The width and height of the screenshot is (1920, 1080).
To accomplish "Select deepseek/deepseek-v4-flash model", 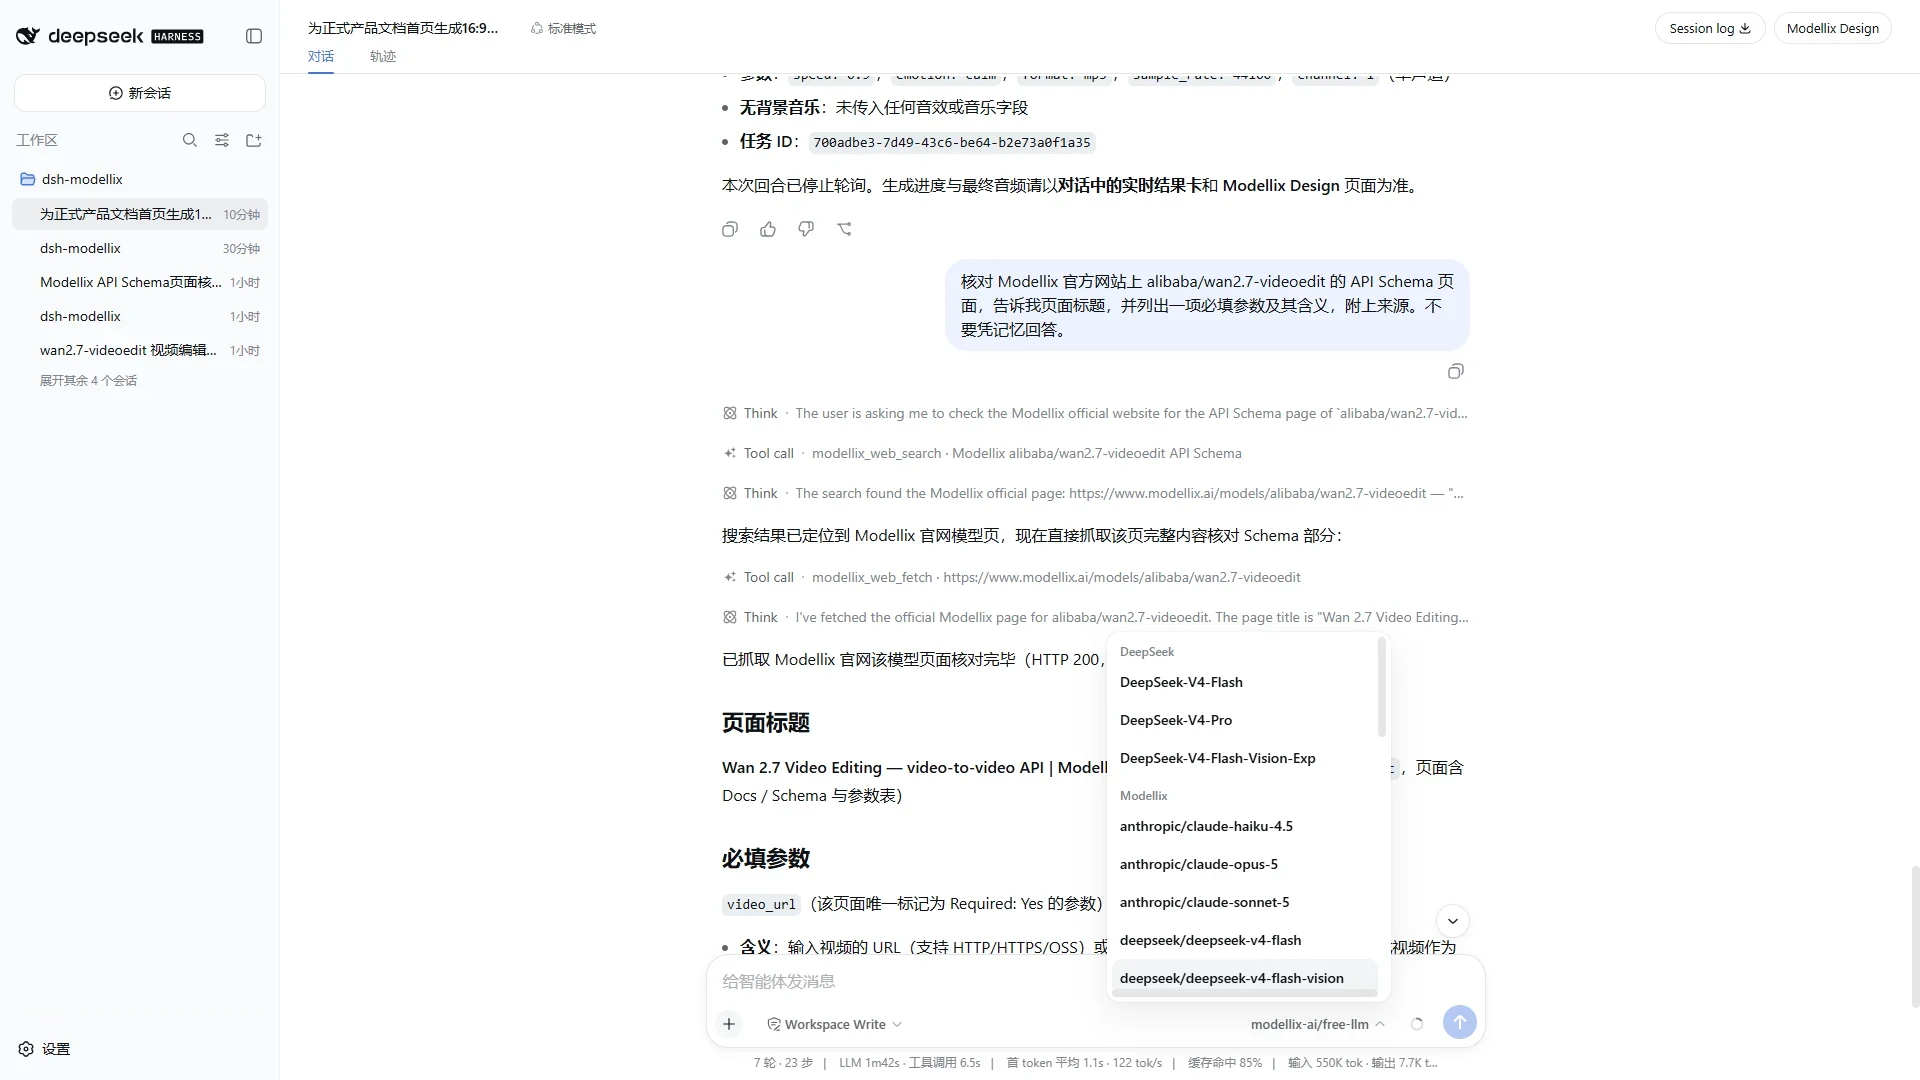I will click(1243, 940).
